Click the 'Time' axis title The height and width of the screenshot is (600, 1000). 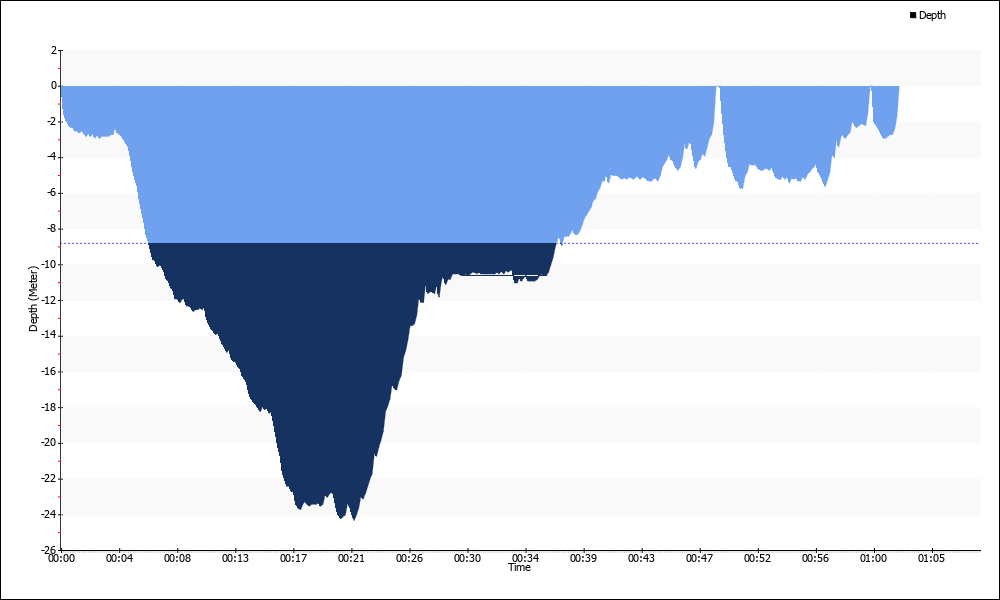click(519, 567)
